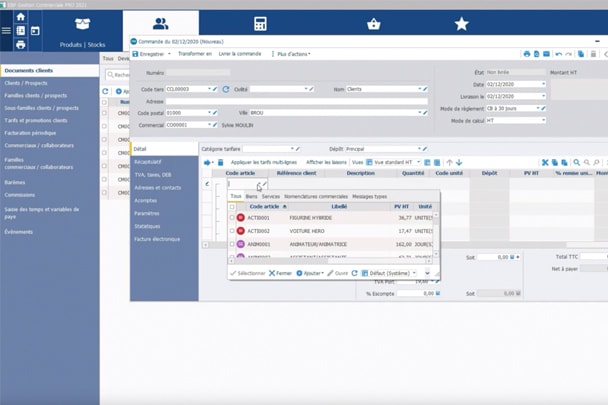Viewport: 608px width, 405px height.
Task: Click the print icon in order toolbar
Action: (x=526, y=54)
